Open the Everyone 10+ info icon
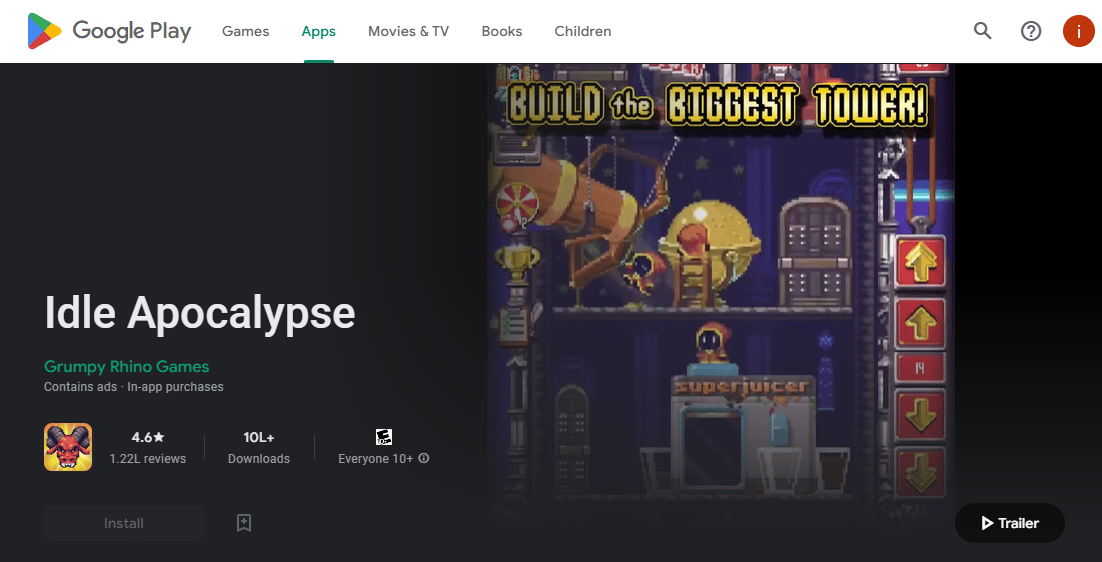Screen dimensions: 1102x562 tap(424, 458)
